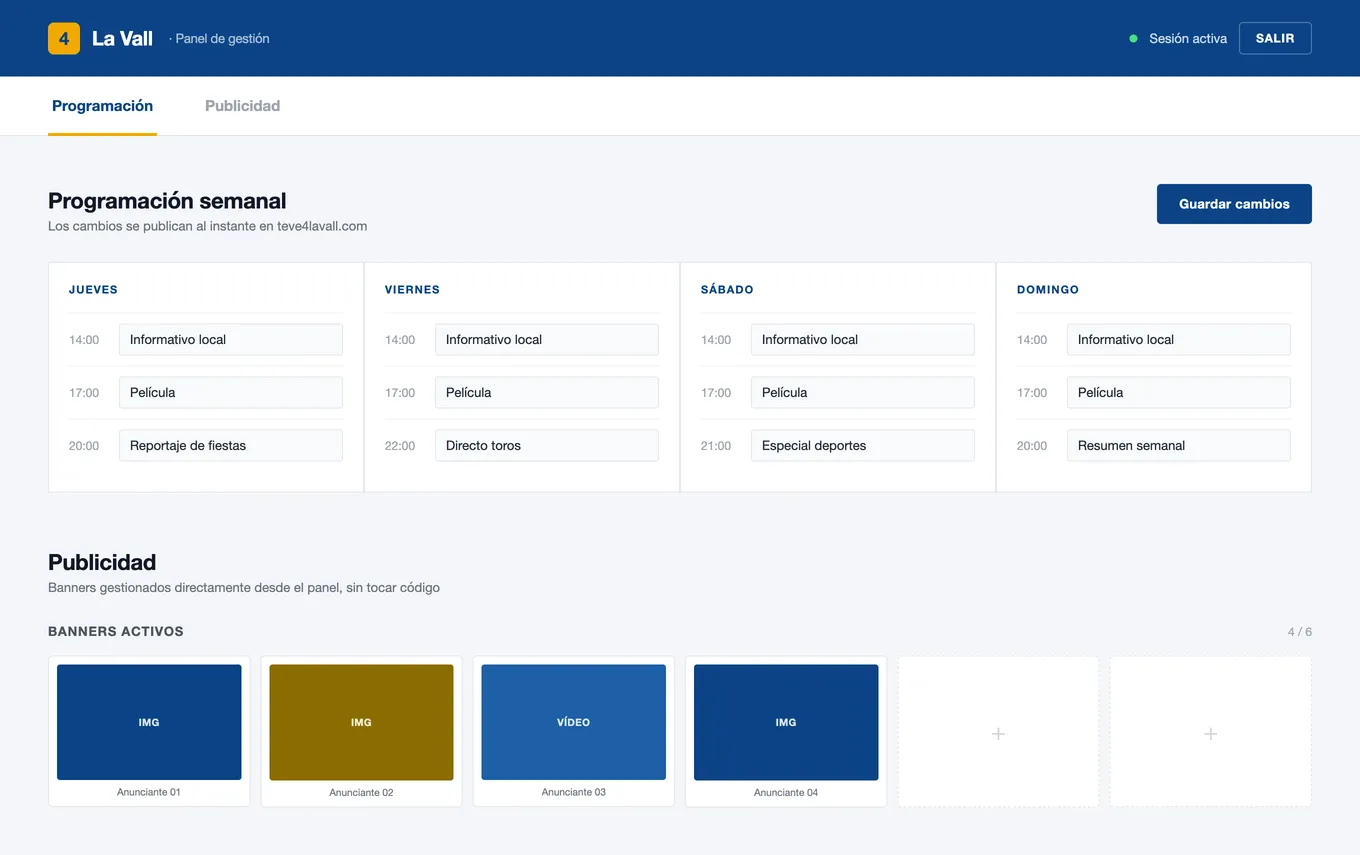Edit Viernes 22:00 Directo toros field
Viewport: 1360px width, 855px height.
[x=547, y=446]
